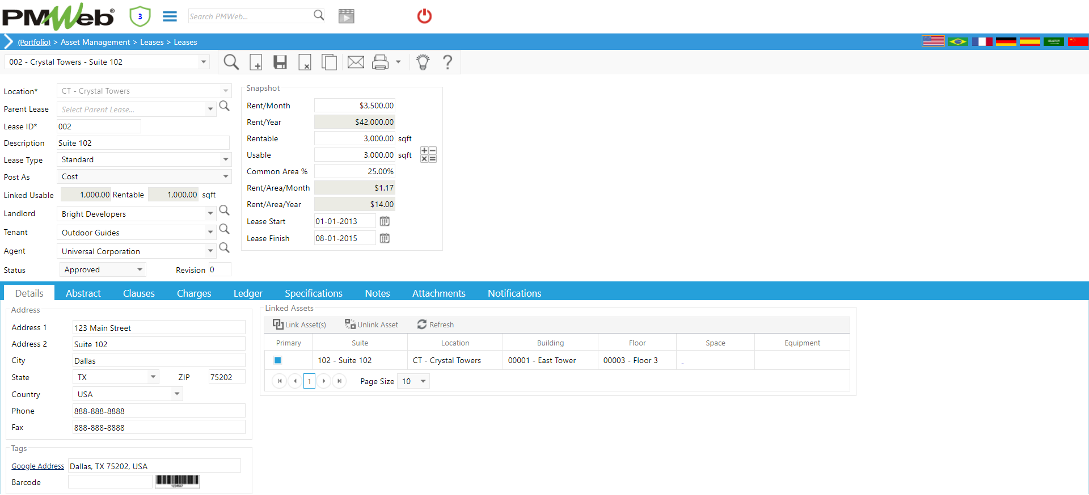Click the PMWeb logo
Screen dimensions: 1089x495
pos(60,15)
